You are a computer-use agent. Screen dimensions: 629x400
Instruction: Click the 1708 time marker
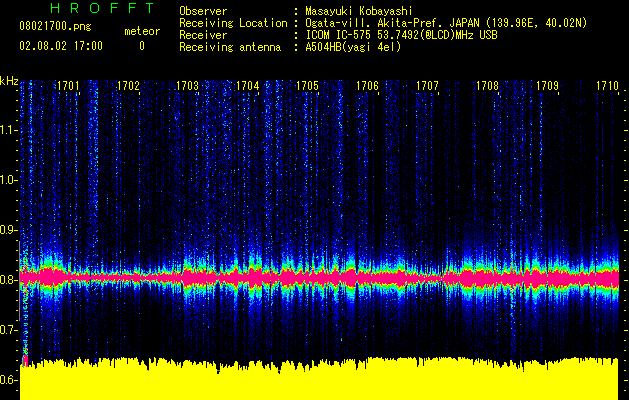pos(487,86)
